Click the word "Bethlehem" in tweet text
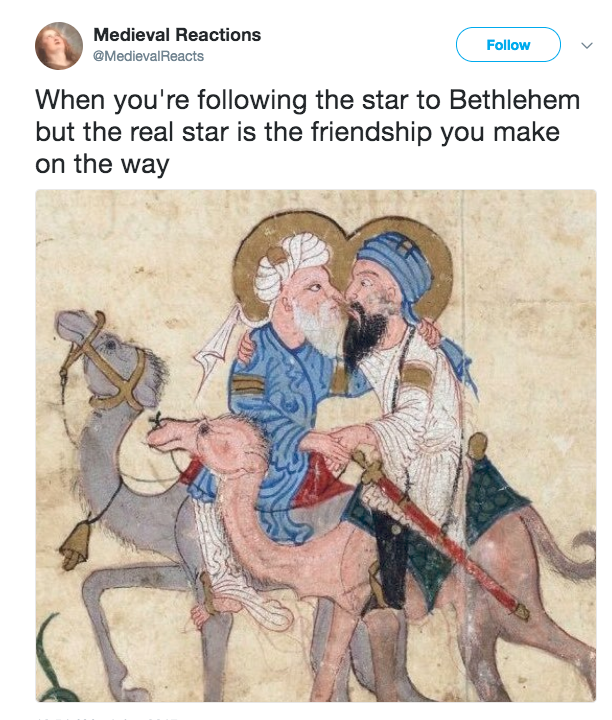This screenshot has height=720, width=612. 515,100
